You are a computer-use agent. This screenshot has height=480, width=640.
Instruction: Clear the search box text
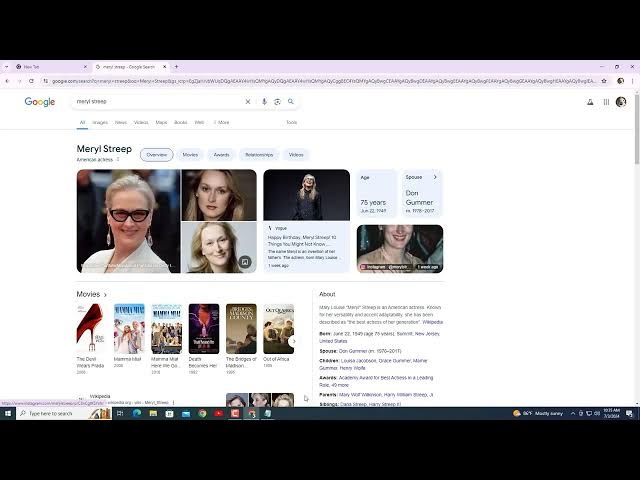(x=248, y=101)
